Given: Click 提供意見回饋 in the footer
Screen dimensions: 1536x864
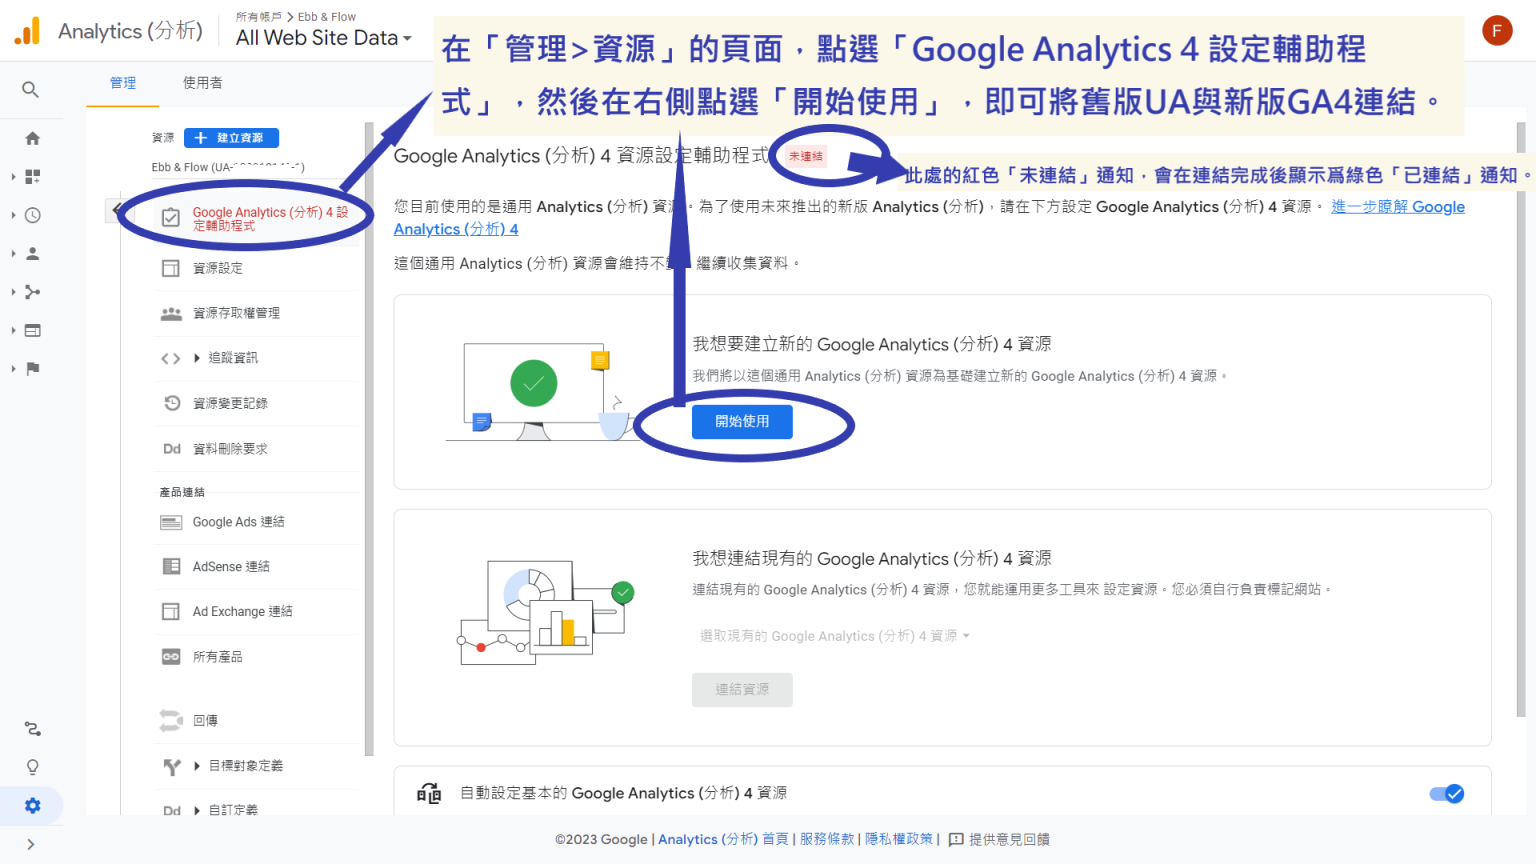Looking at the screenshot, I should [999, 839].
